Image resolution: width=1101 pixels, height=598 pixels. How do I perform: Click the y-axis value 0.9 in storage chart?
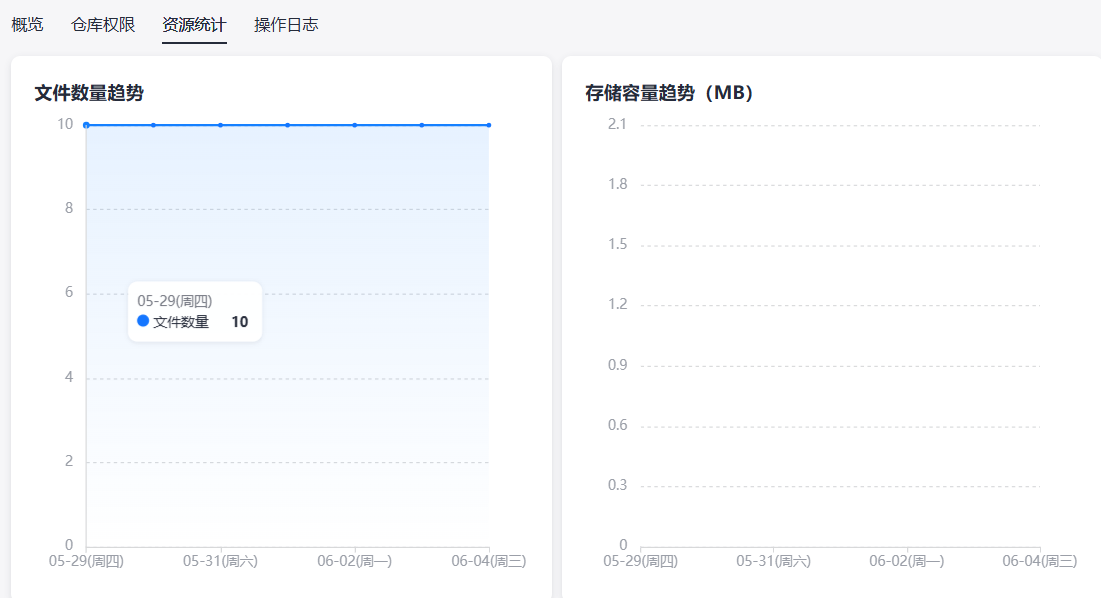(617, 365)
